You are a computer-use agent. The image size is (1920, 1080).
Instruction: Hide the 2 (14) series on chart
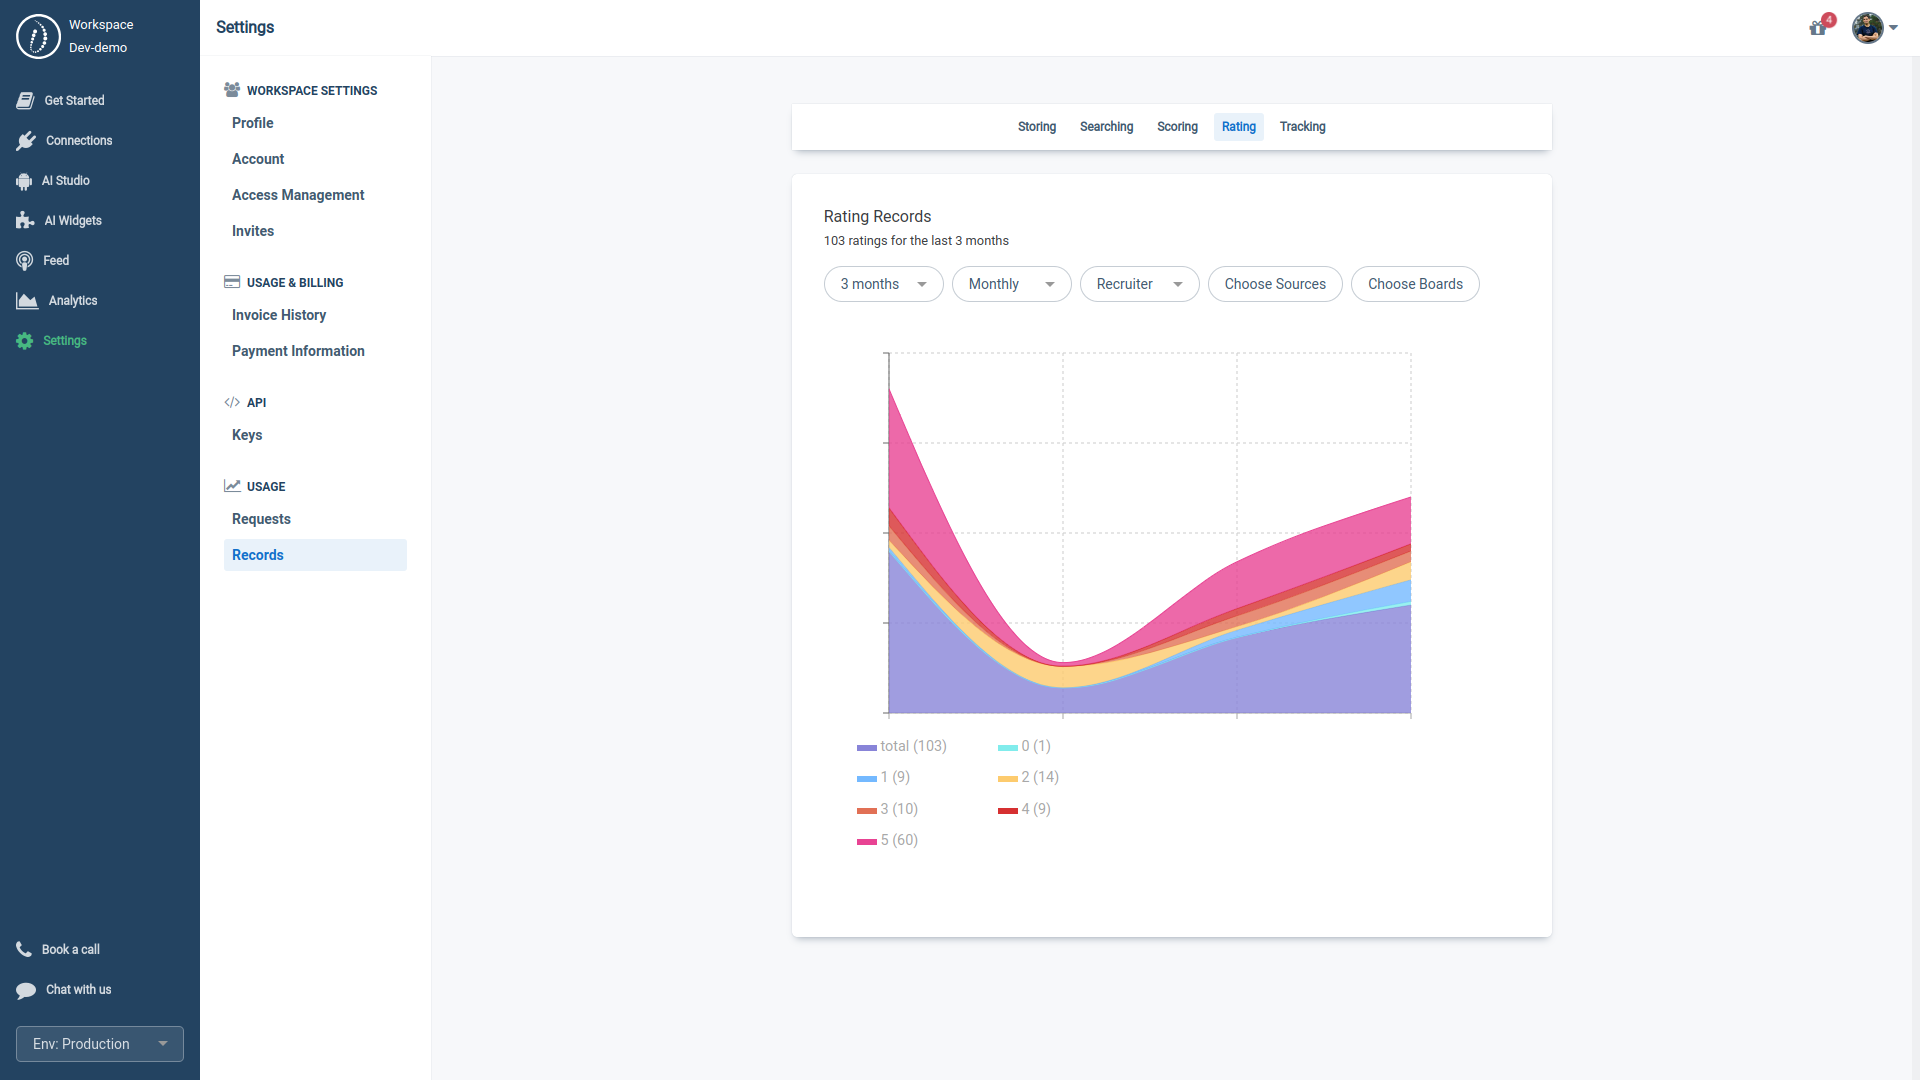click(x=1028, y=777)
